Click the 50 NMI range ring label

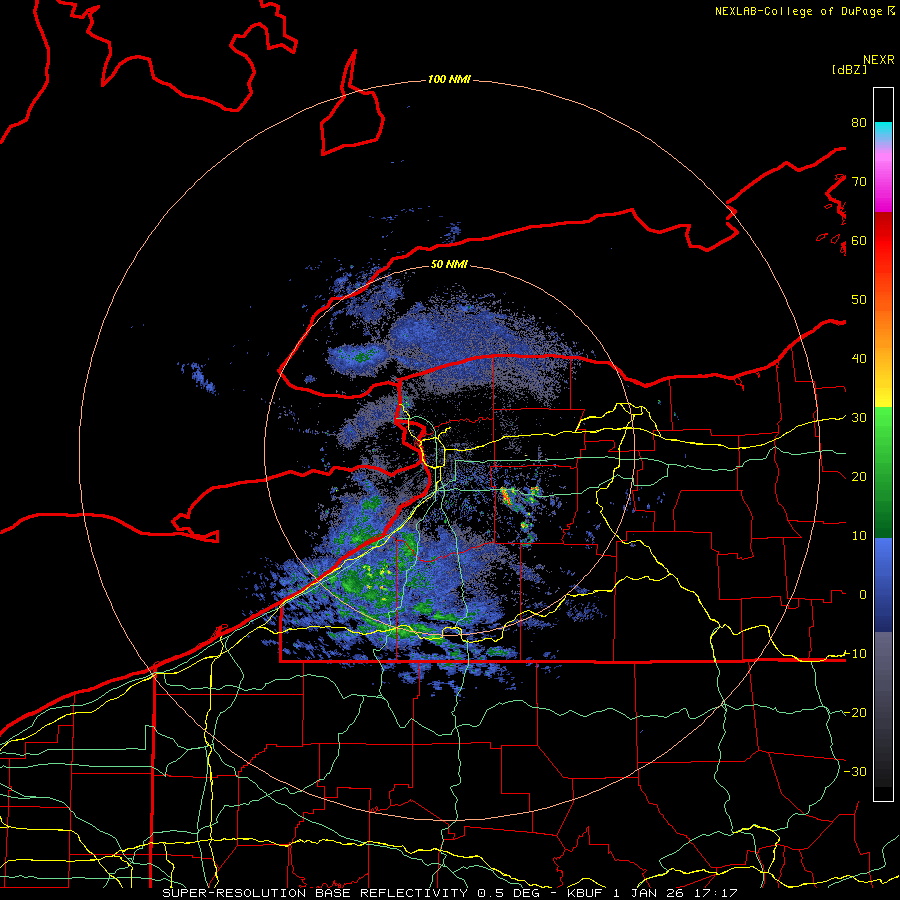(x=449, y=264)
